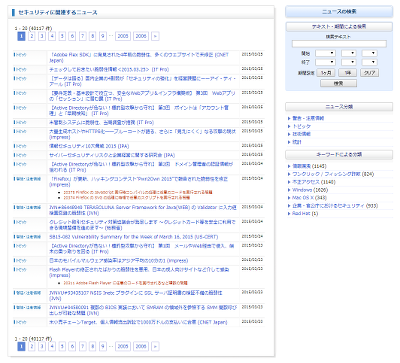Screen dimensions: 400x363
Task: Open the Active Directory 第2回 ドメイン管理者 article
Action: (x=141, y=167)
